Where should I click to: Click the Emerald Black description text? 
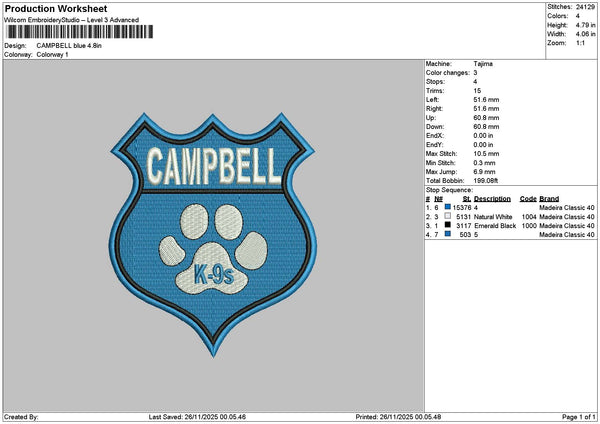pos(495,226)
